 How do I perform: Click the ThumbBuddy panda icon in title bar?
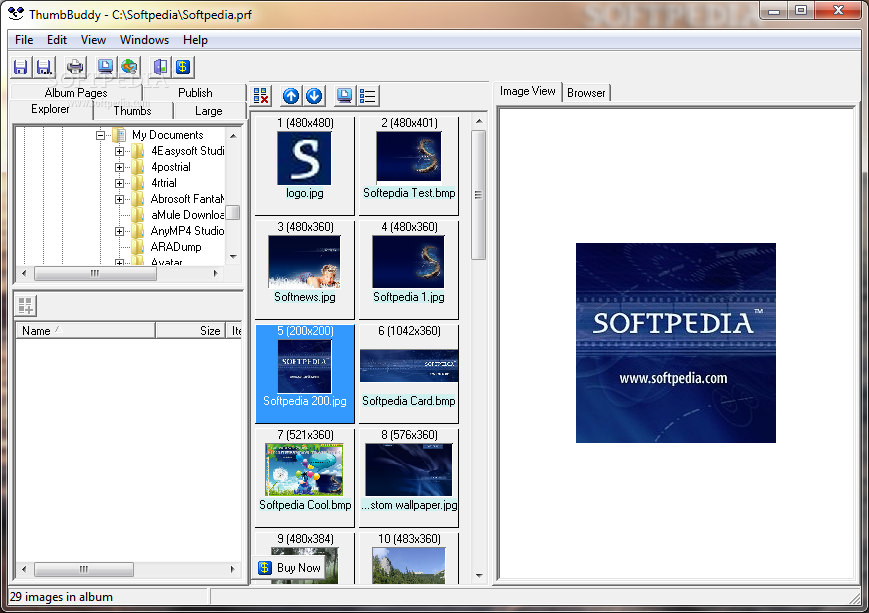(16, 13)
